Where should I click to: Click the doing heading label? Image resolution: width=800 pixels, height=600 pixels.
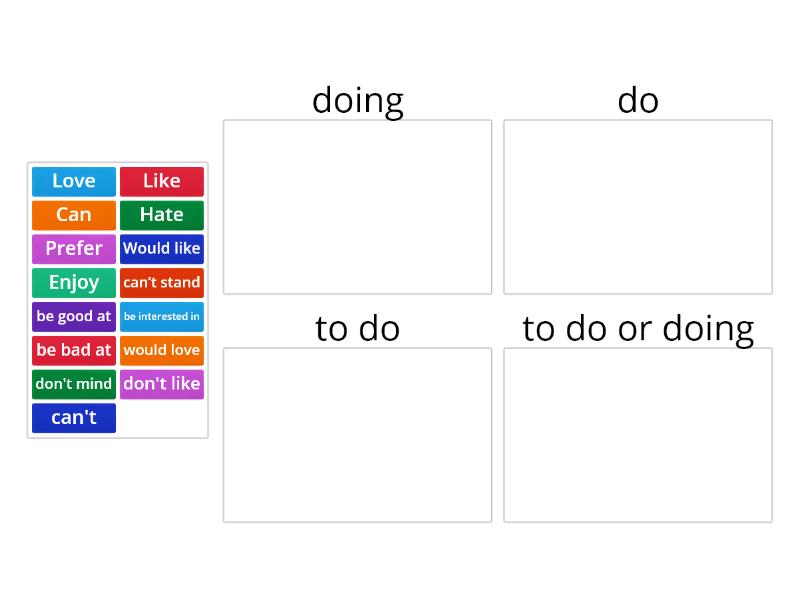pyautogui.click(x=358, y=101)
